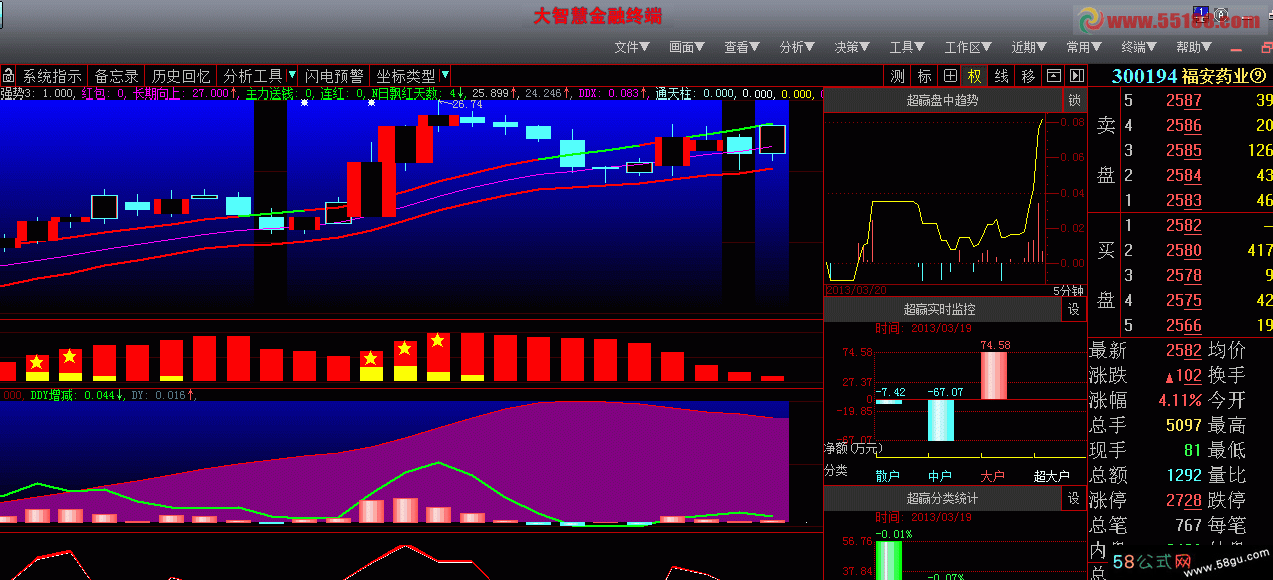This screenshot has width=1273, height=580.
Task: Open the 查看 menu
Action: click(x=742, y=47)
